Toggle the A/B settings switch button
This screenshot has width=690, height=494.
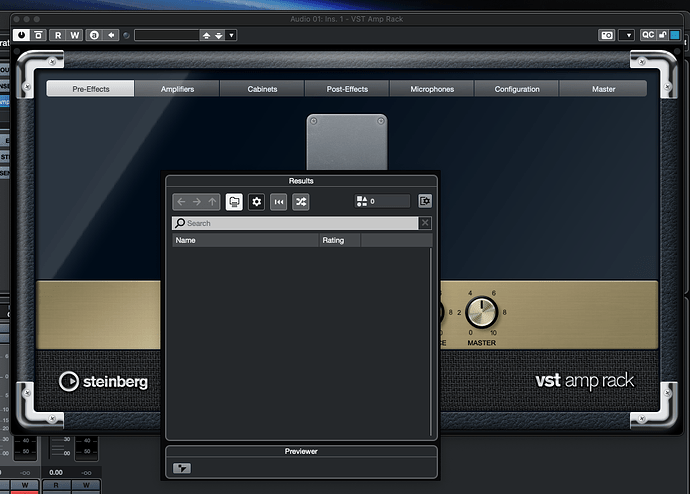coord(94,35)
